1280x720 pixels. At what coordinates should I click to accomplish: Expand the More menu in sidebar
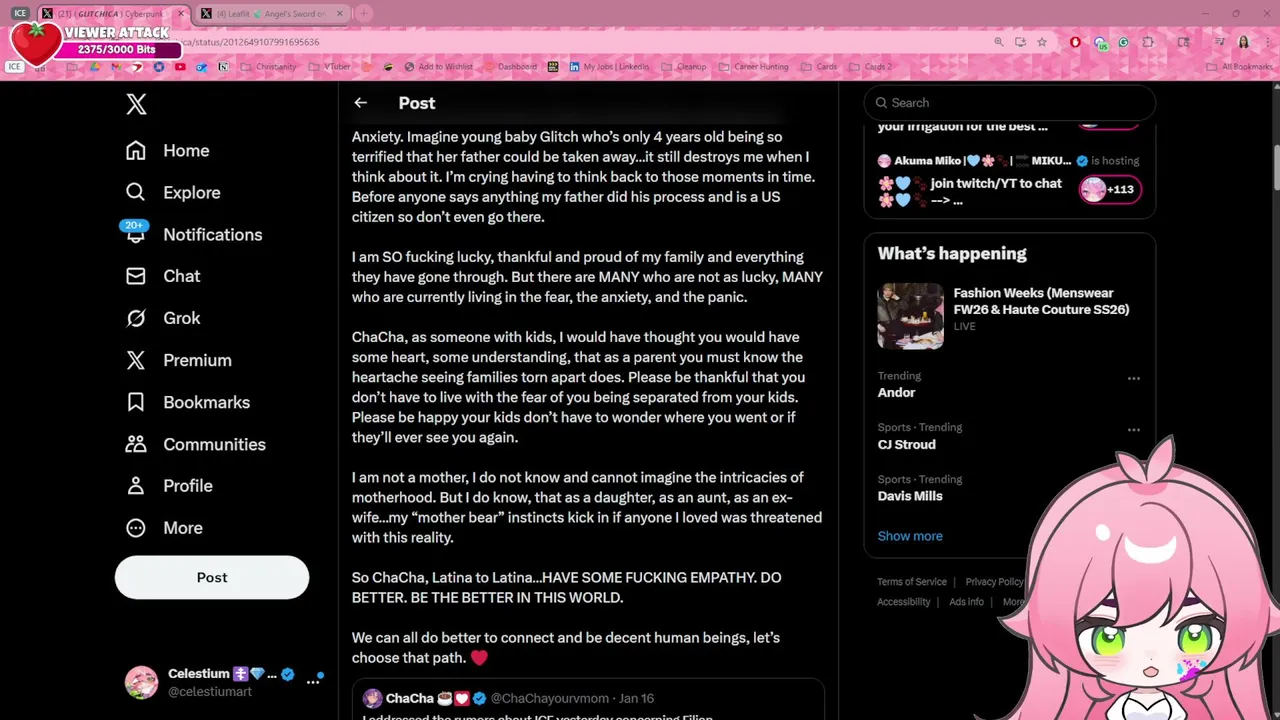click(x=164, y=528)
